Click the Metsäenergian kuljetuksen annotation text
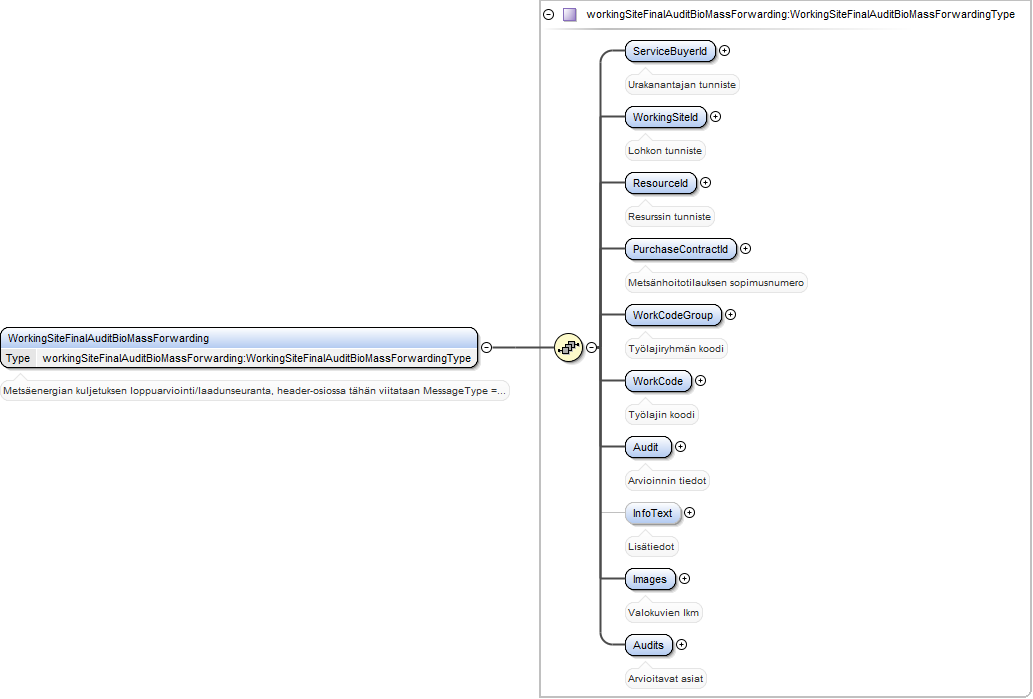 pos(254,391)
